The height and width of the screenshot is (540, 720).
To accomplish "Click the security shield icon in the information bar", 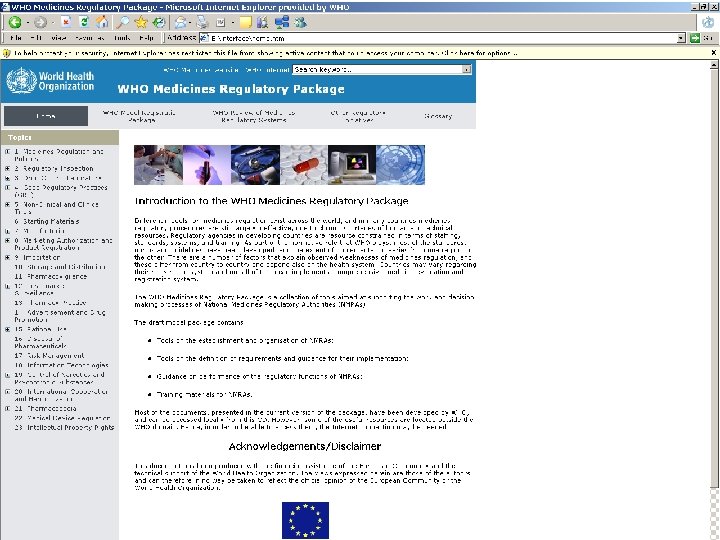I will (6, 53).
